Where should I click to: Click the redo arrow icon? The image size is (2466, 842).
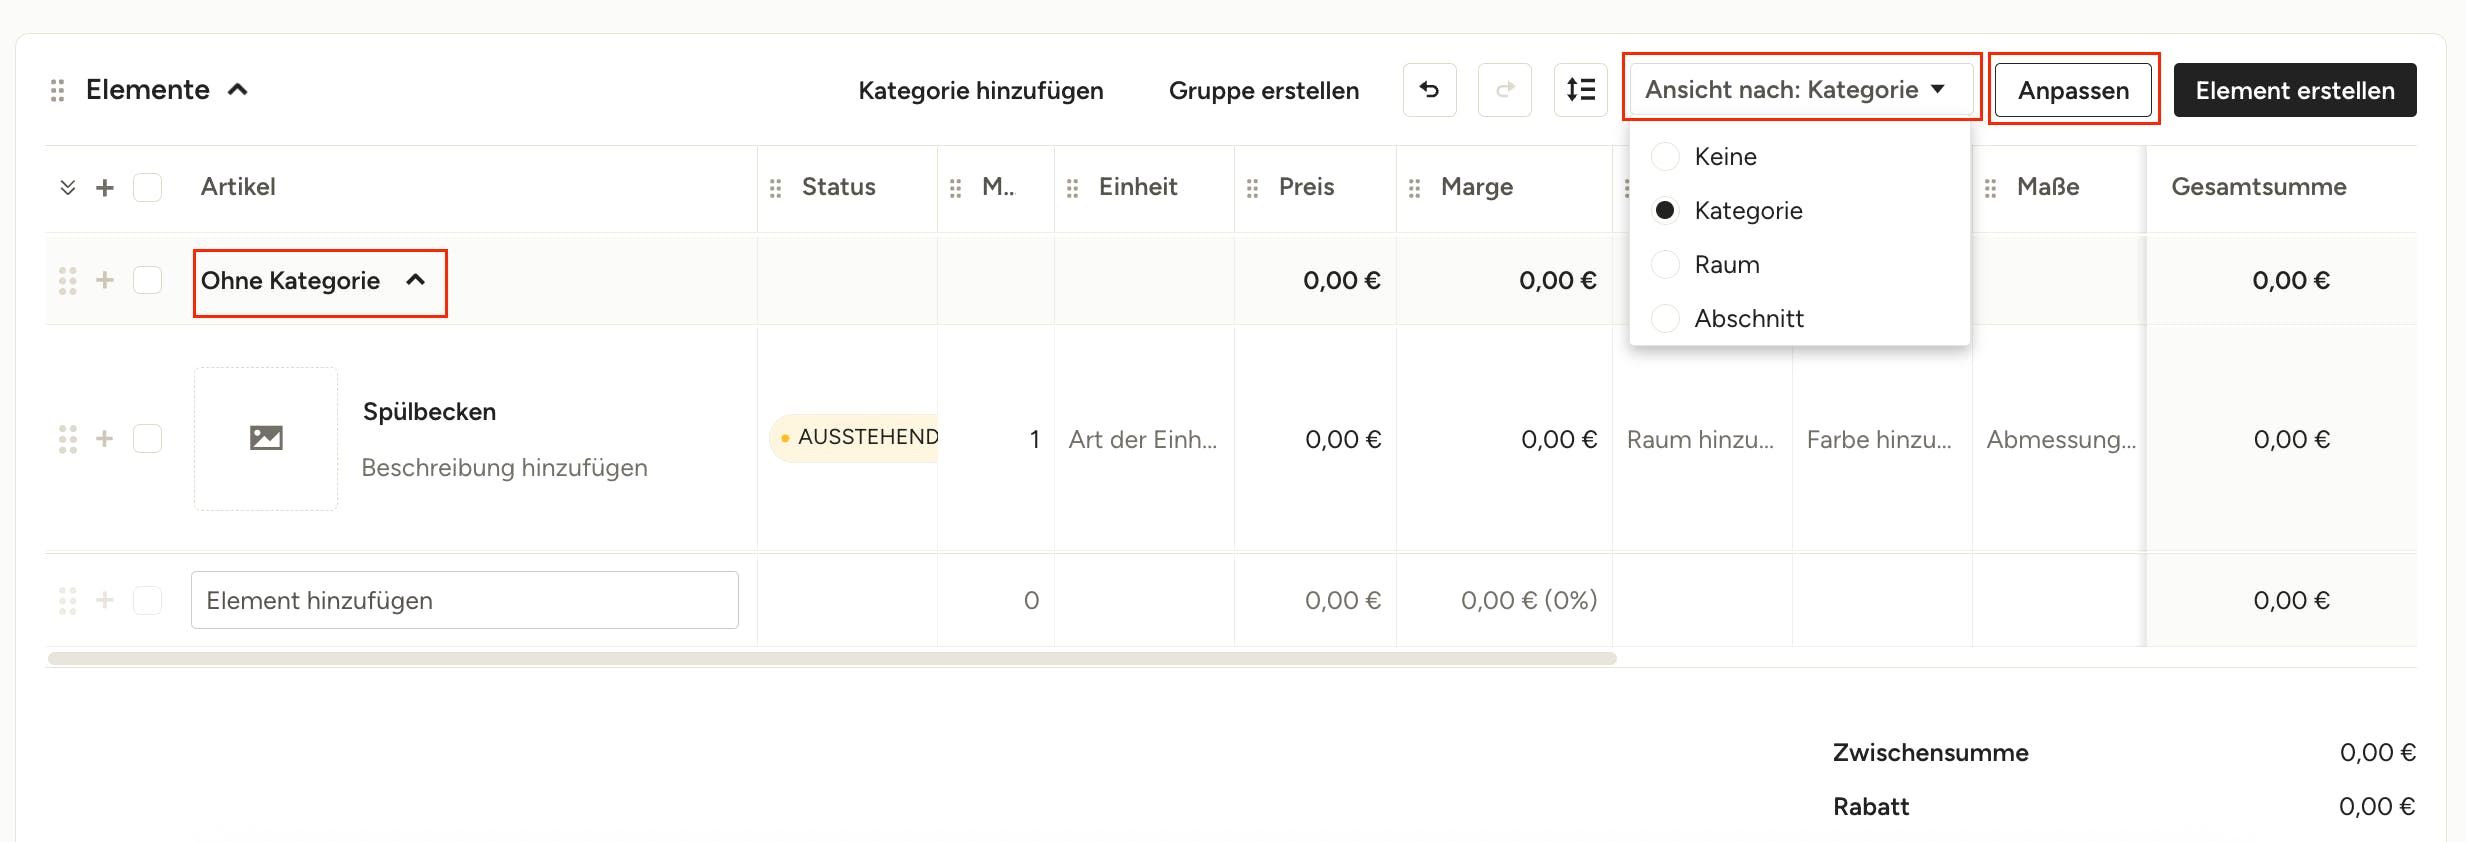(x=1504, y=90)
